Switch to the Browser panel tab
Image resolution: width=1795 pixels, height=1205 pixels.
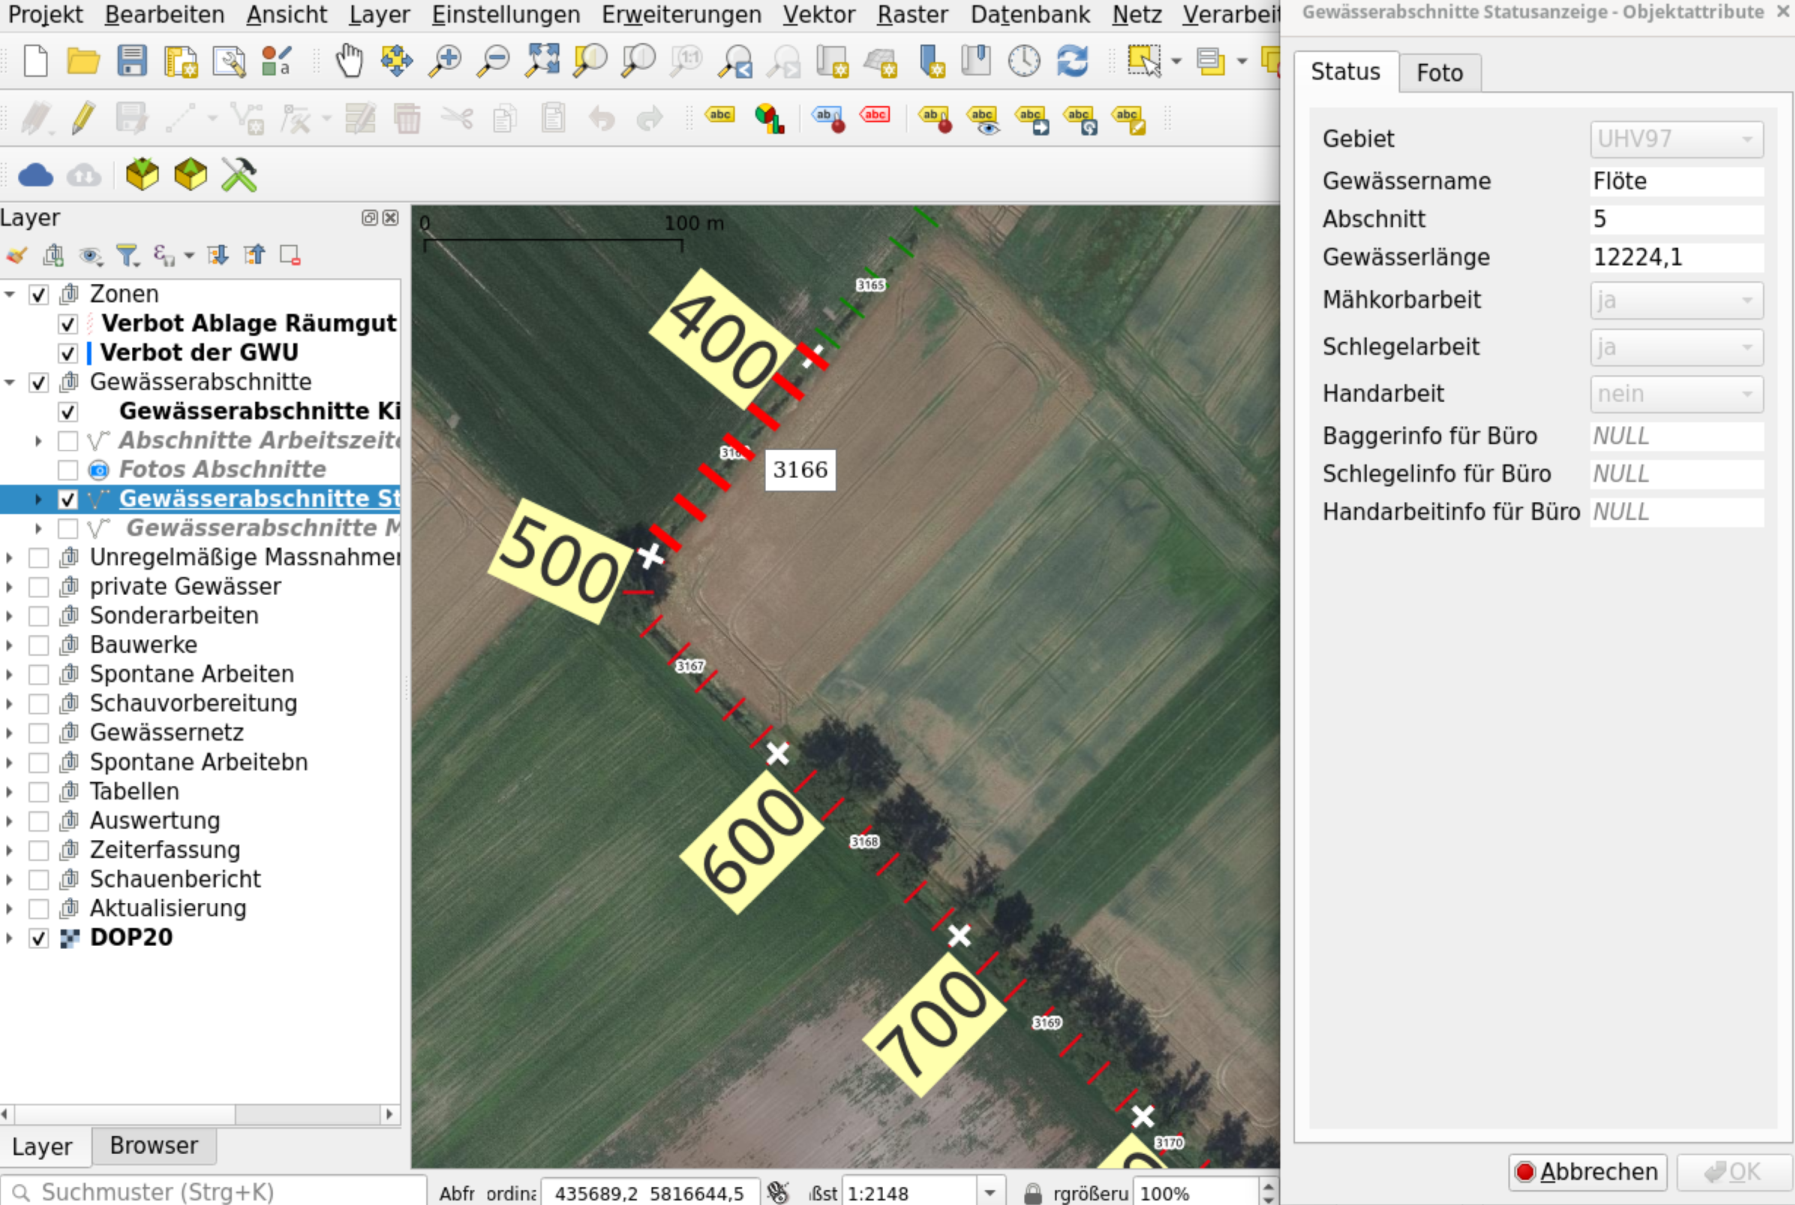click(154, 1146)
